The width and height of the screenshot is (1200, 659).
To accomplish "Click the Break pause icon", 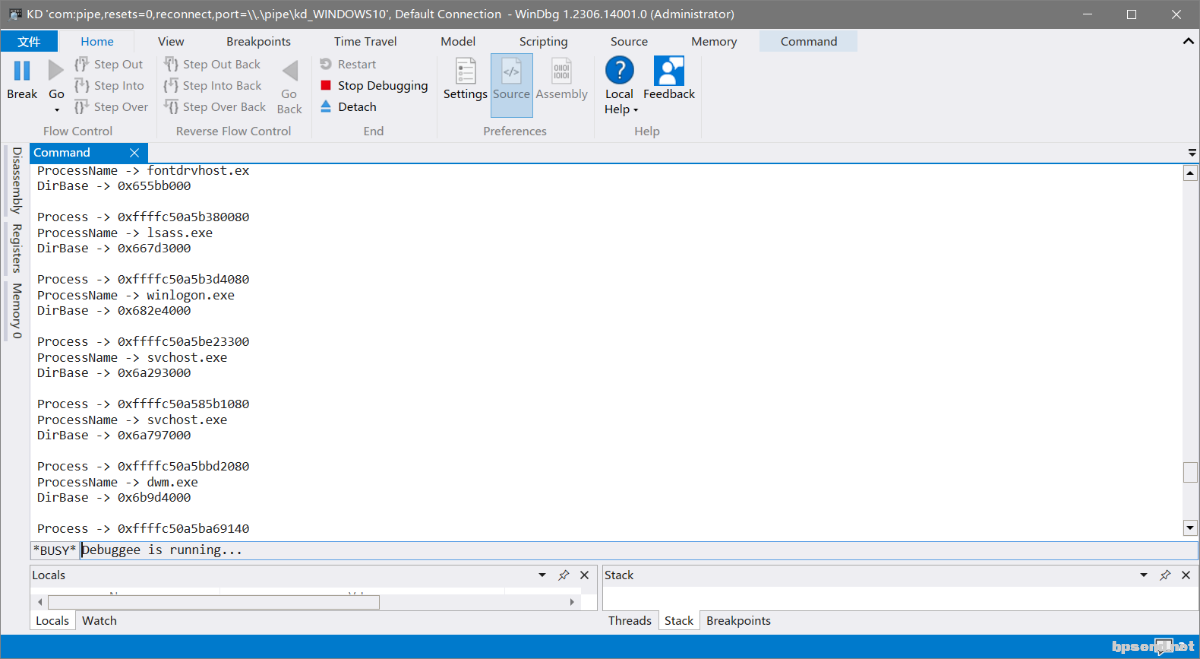I will tap(22, 70).
